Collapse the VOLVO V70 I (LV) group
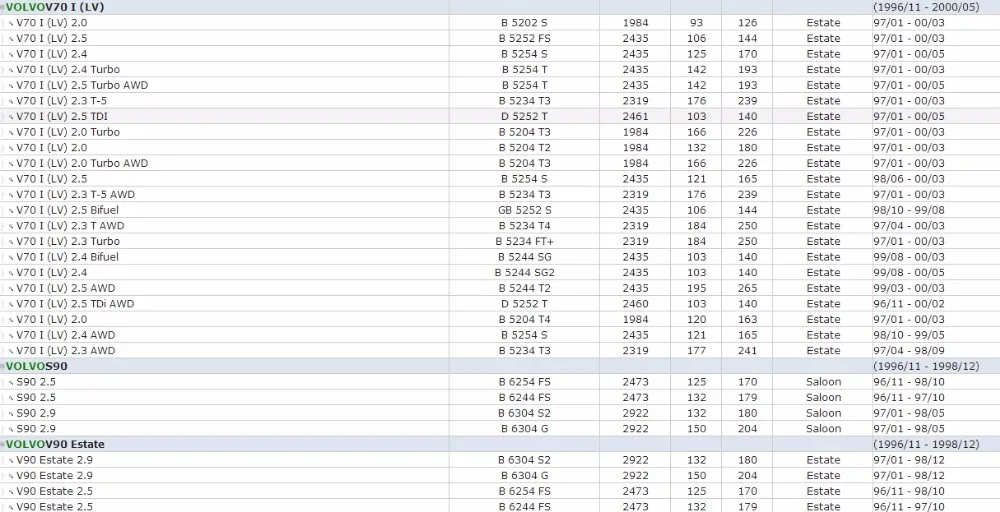The width and height of the screenshot is (1000, 512). [x=3, y=8]
